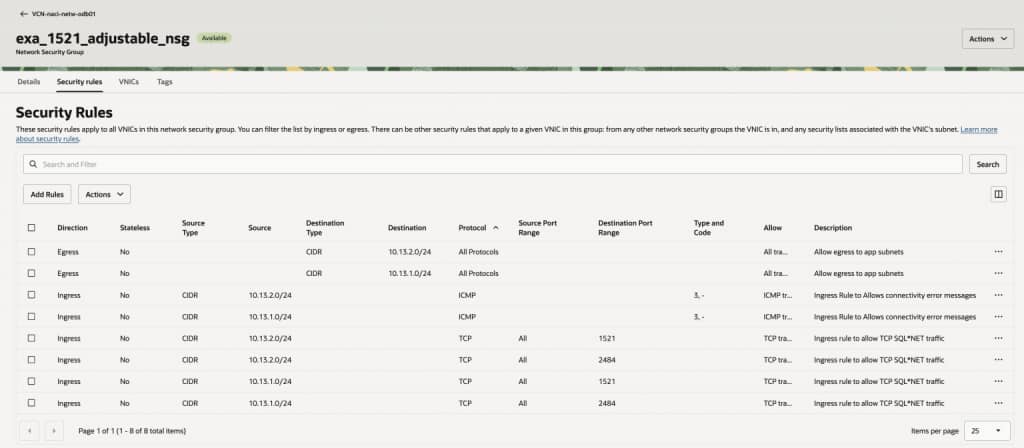Expand the top-right Actions dropdown
The image size is (1024, 448).
[987, 39]
